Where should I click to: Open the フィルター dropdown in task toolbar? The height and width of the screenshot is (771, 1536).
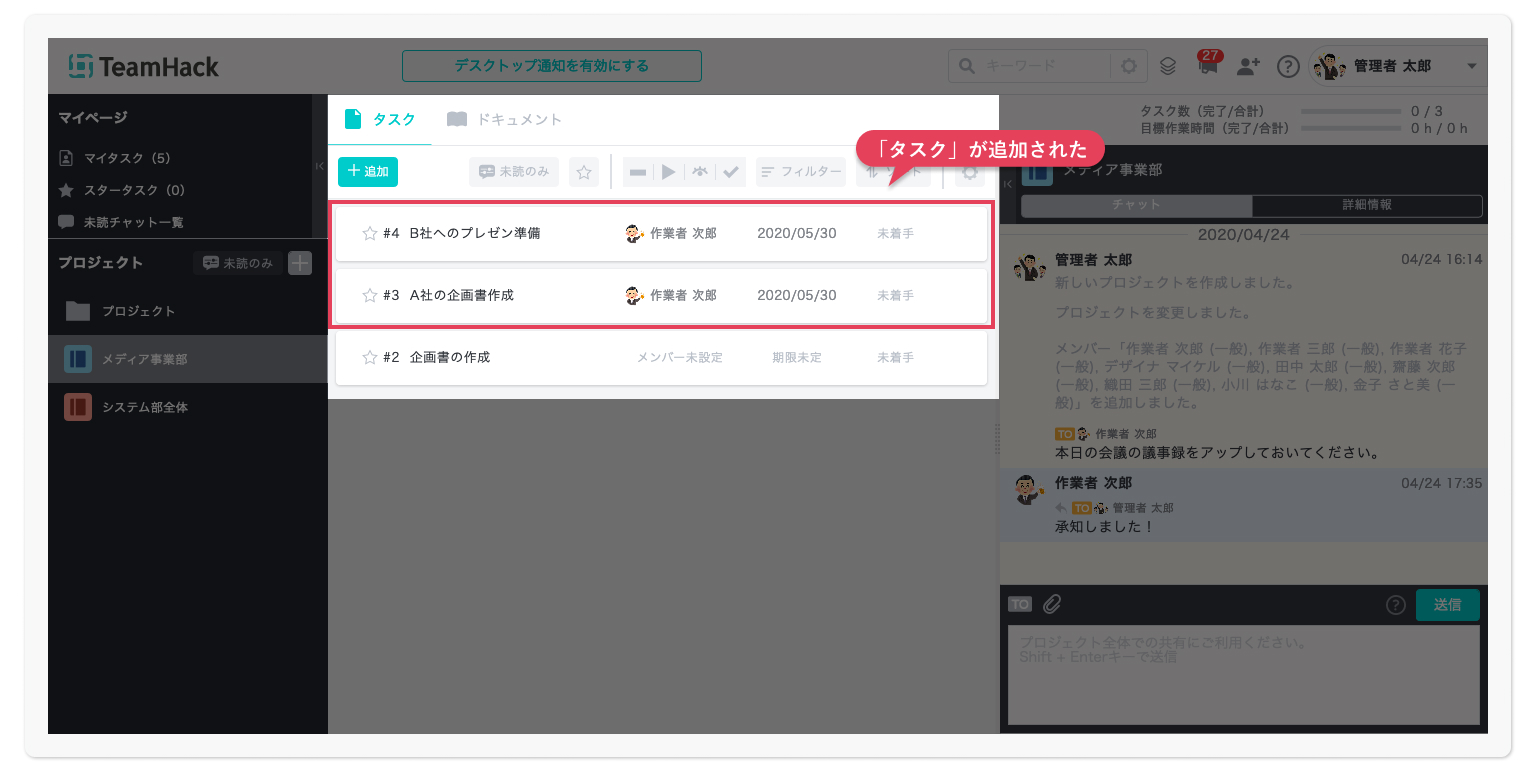pyautogui.click(x=801, y=172)
